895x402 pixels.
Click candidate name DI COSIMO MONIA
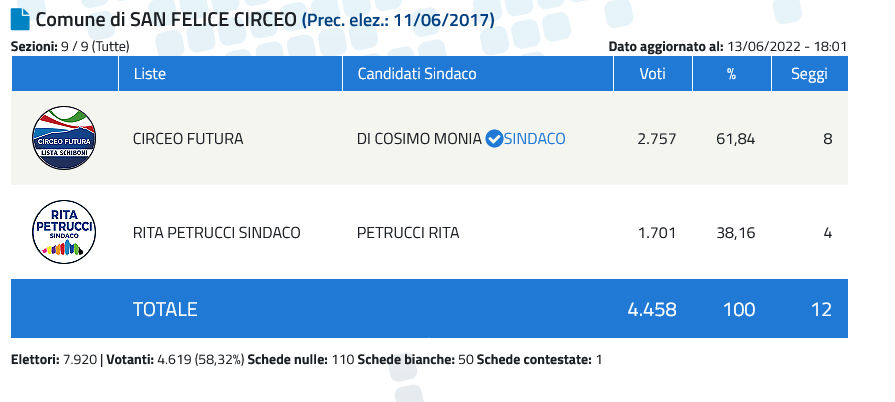[419, 139]
